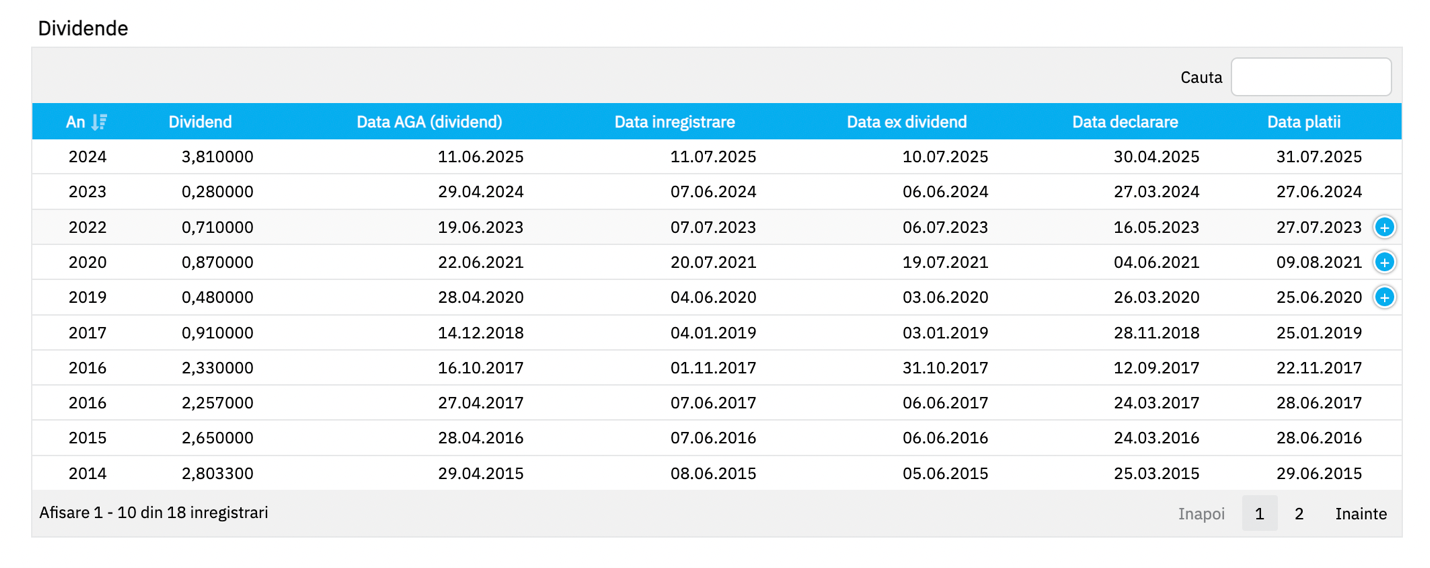The image size is (1430, 568).
Task: Expand details for the 2020 dividend row
Action: click(x=1384, y=262)
